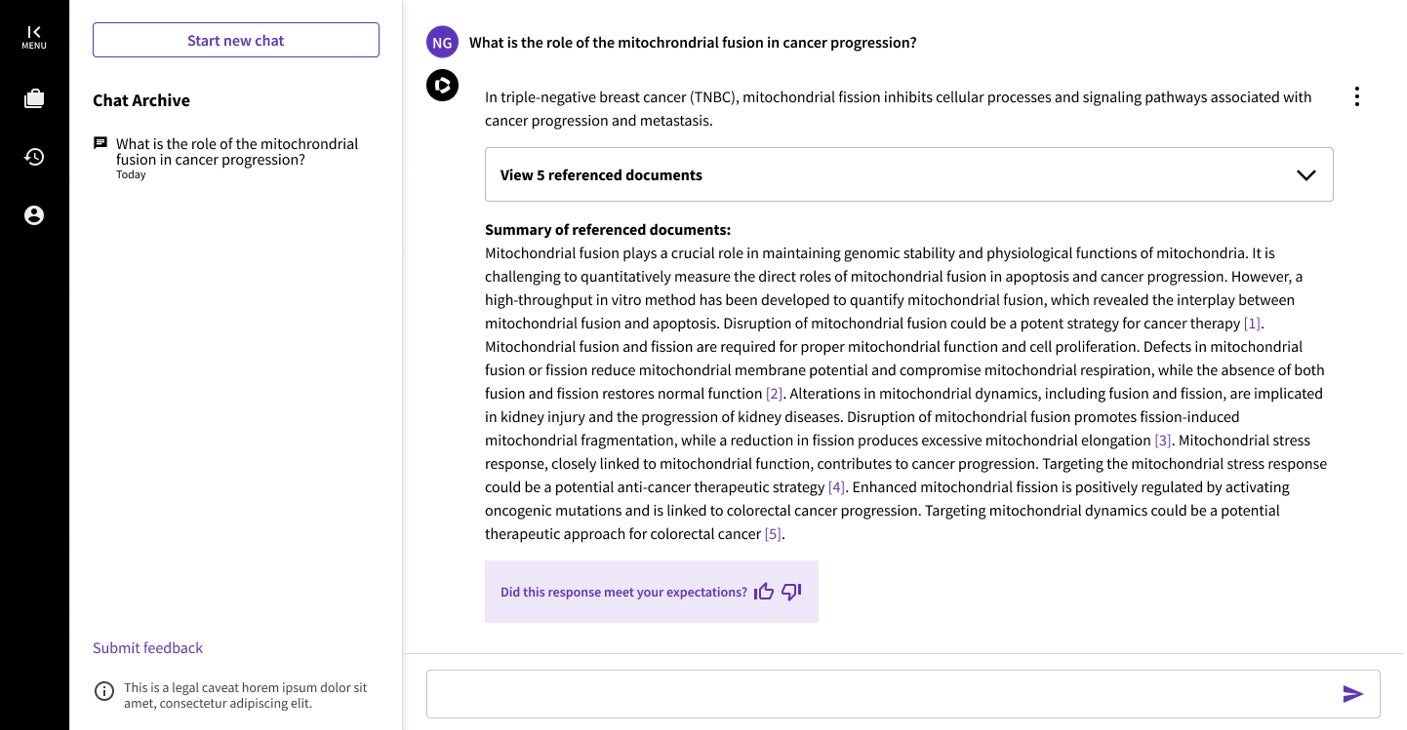The image size is (1407, 730).
Task: Open citation reference [5]
Action: (x=773, y=534)
